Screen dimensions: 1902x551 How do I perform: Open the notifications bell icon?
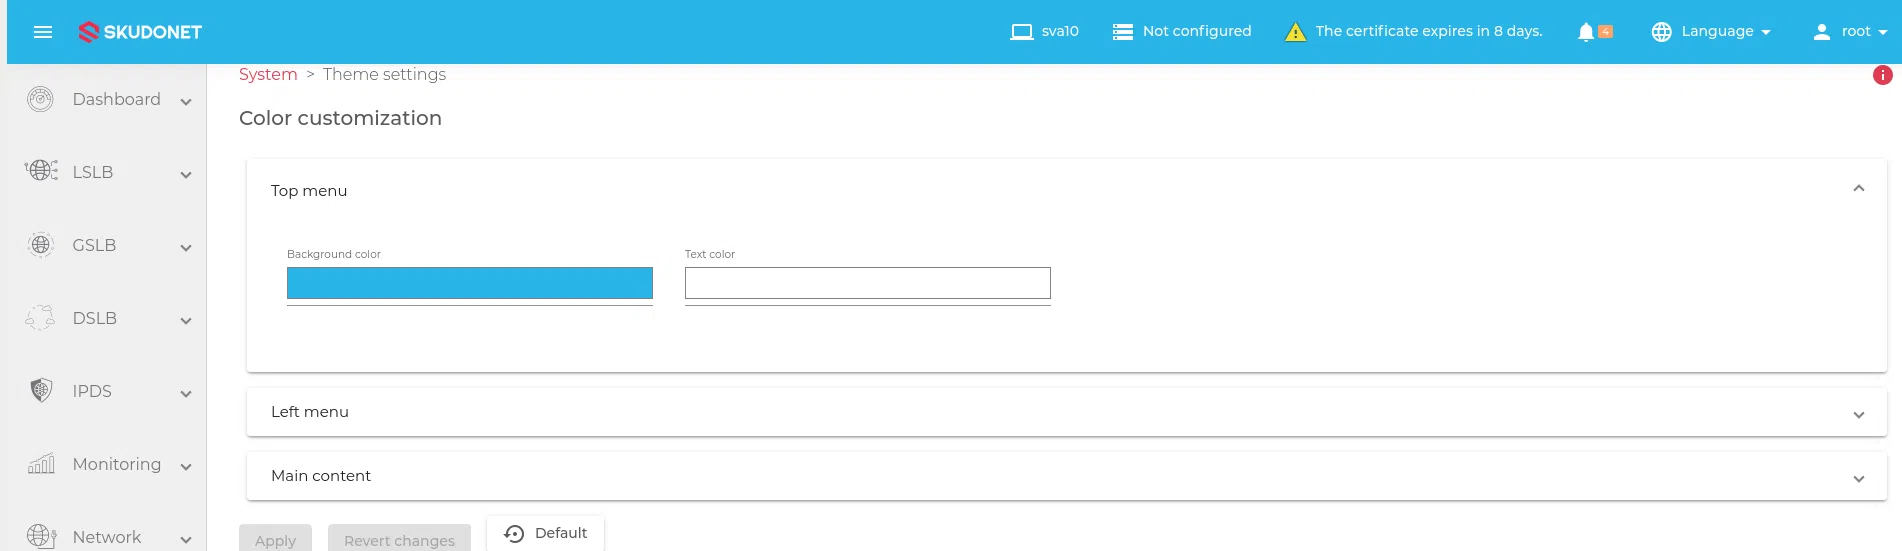pyautogui.click(x=1586, y=32)
